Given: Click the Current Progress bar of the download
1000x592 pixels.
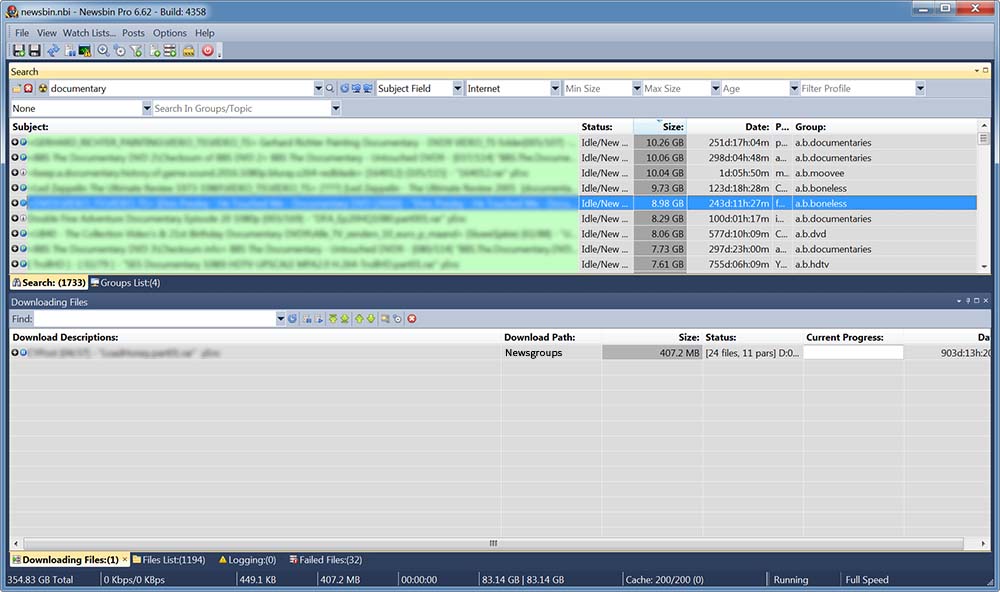Looking at the screenshot, I should (x=853, y=352).
